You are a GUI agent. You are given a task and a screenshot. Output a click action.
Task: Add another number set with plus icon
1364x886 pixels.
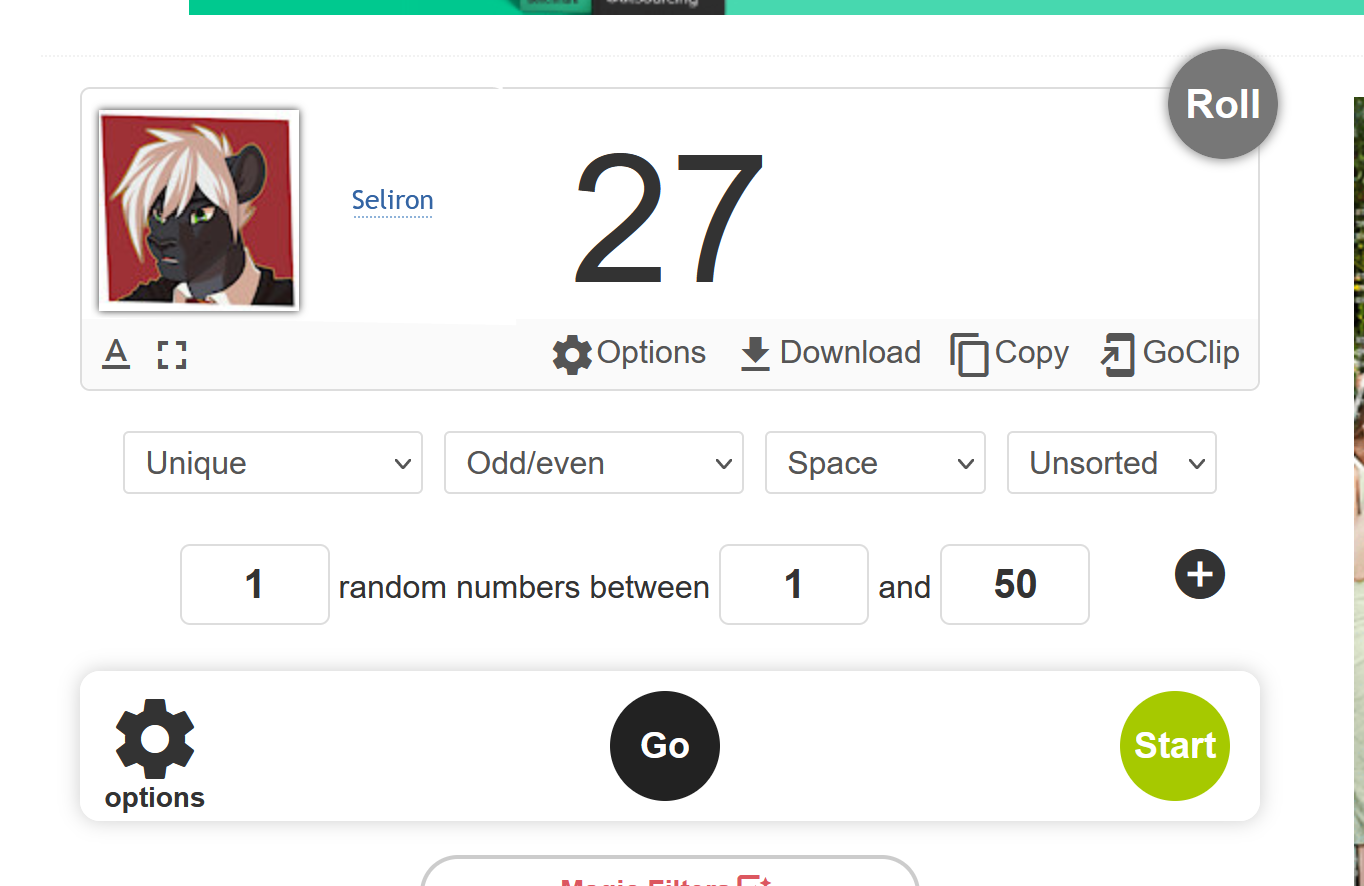tap(1200, 574)
